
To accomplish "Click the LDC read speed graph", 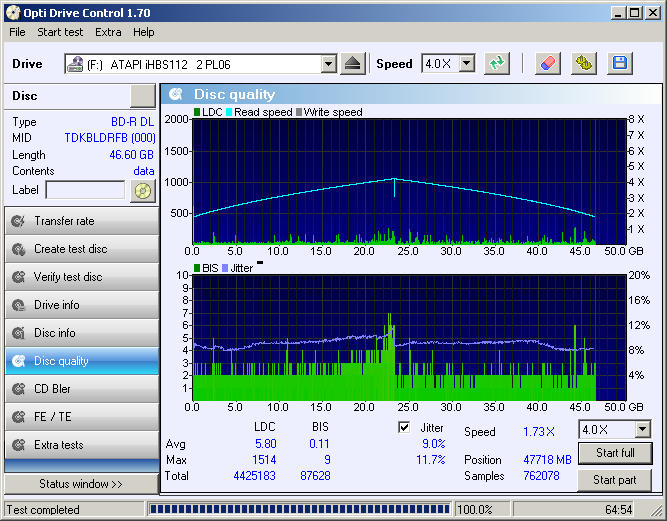I will click(x=410, y=182).
